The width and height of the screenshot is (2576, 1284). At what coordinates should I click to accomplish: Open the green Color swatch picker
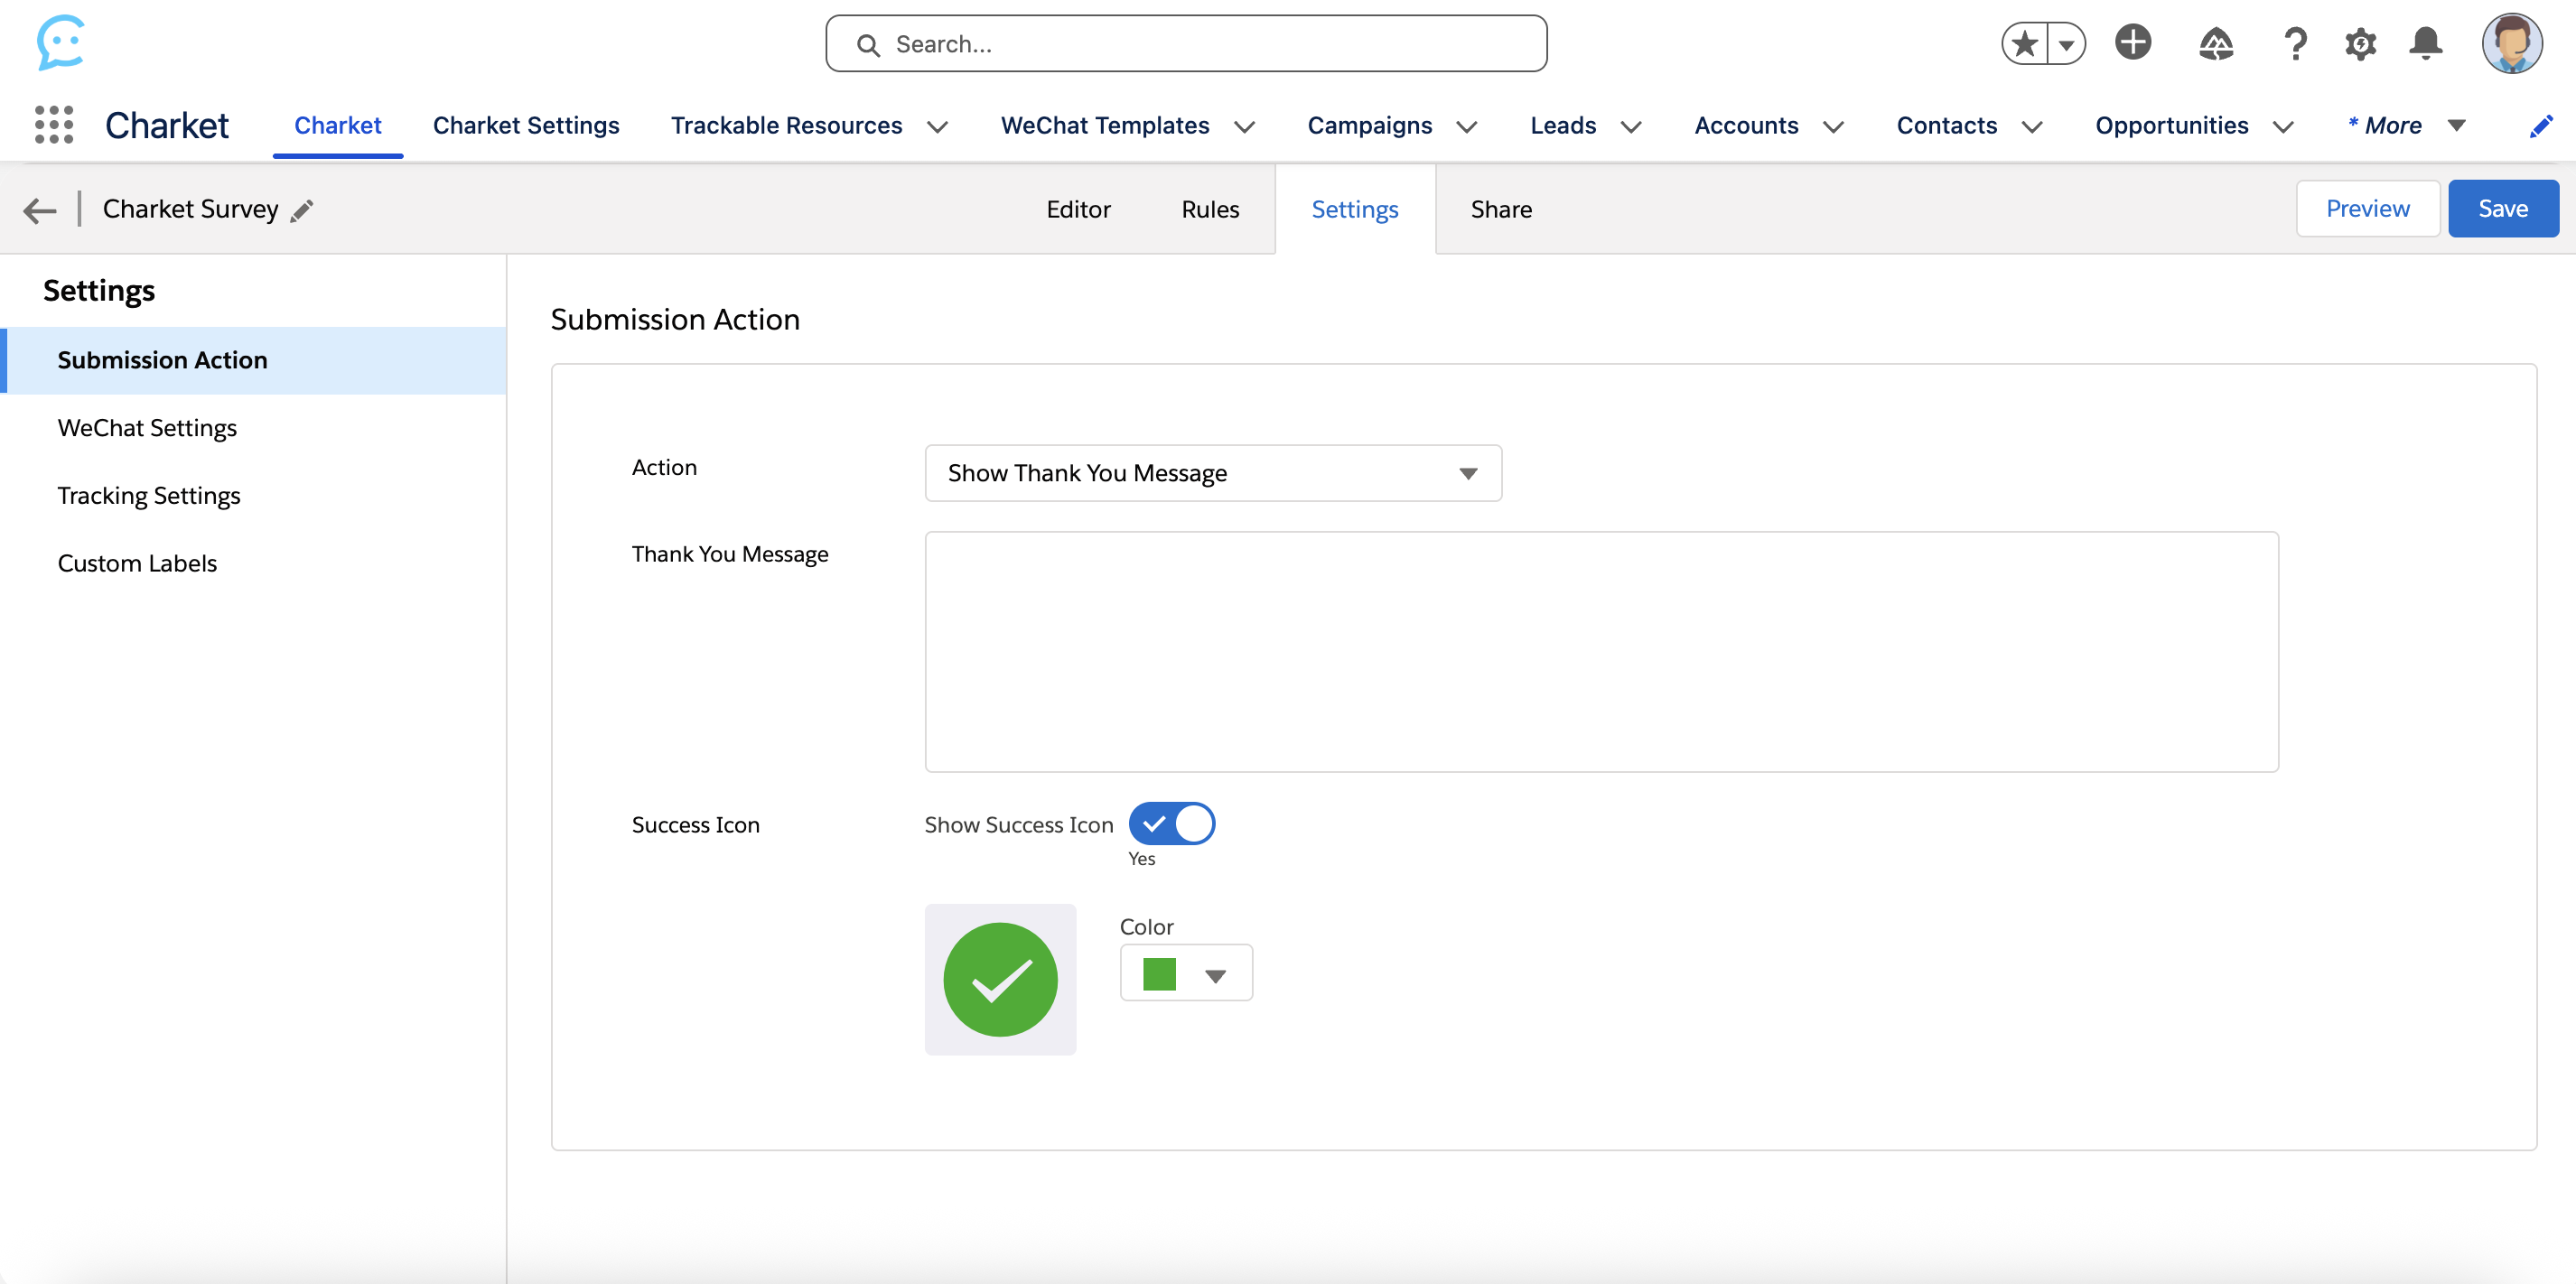point(1185,973)
